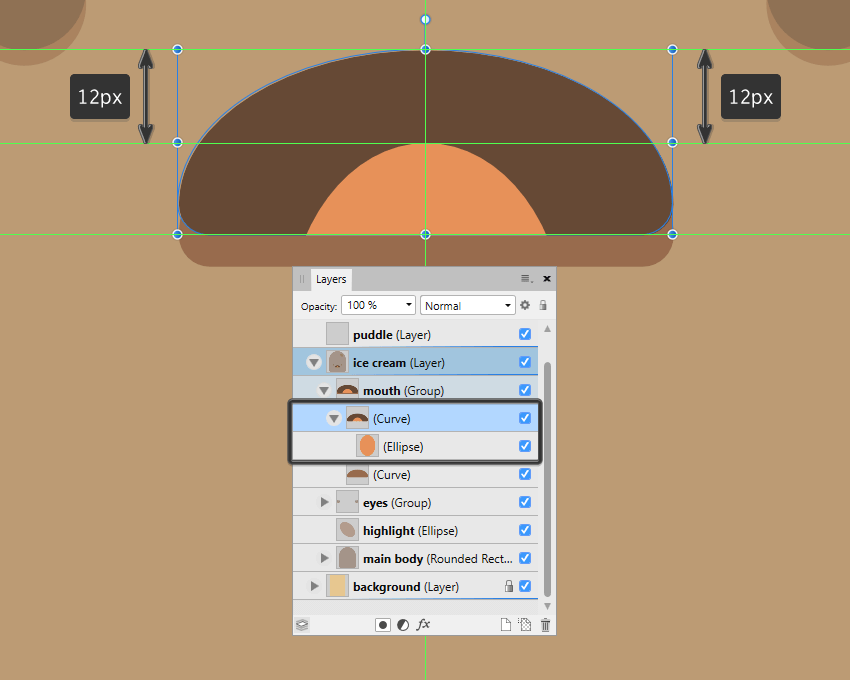Screen dimensions: 850x680
Task: Click the Edit All Layers stack icon
Action: click(x=302, y=625)
